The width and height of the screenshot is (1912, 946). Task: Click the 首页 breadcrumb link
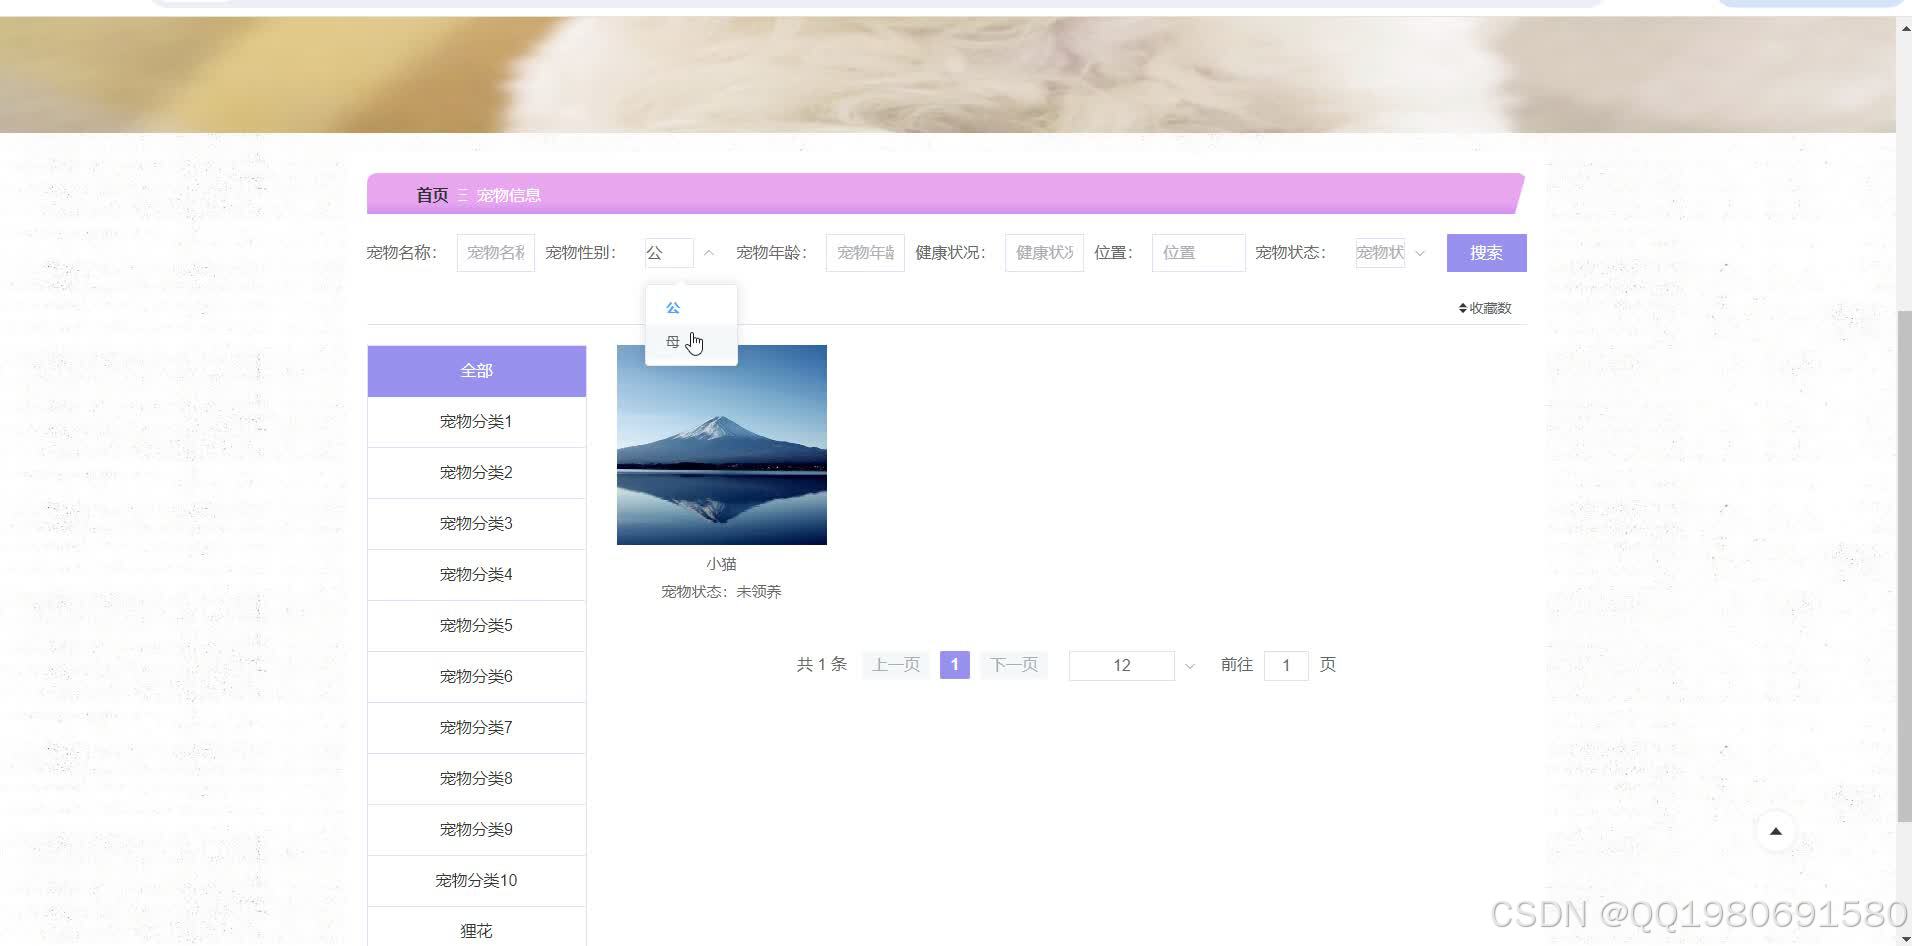pyautogui.click(x=431, y=195)
